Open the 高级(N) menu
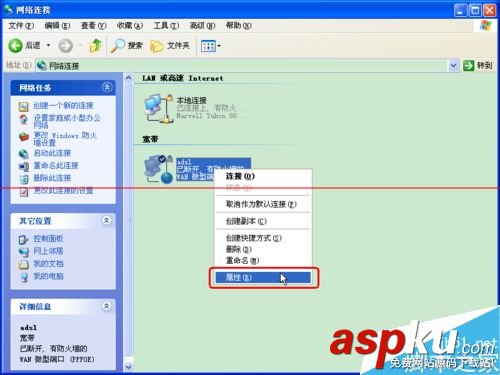This screenshot has height=375, width=500. pyautogui.click(x=202, y=26)
